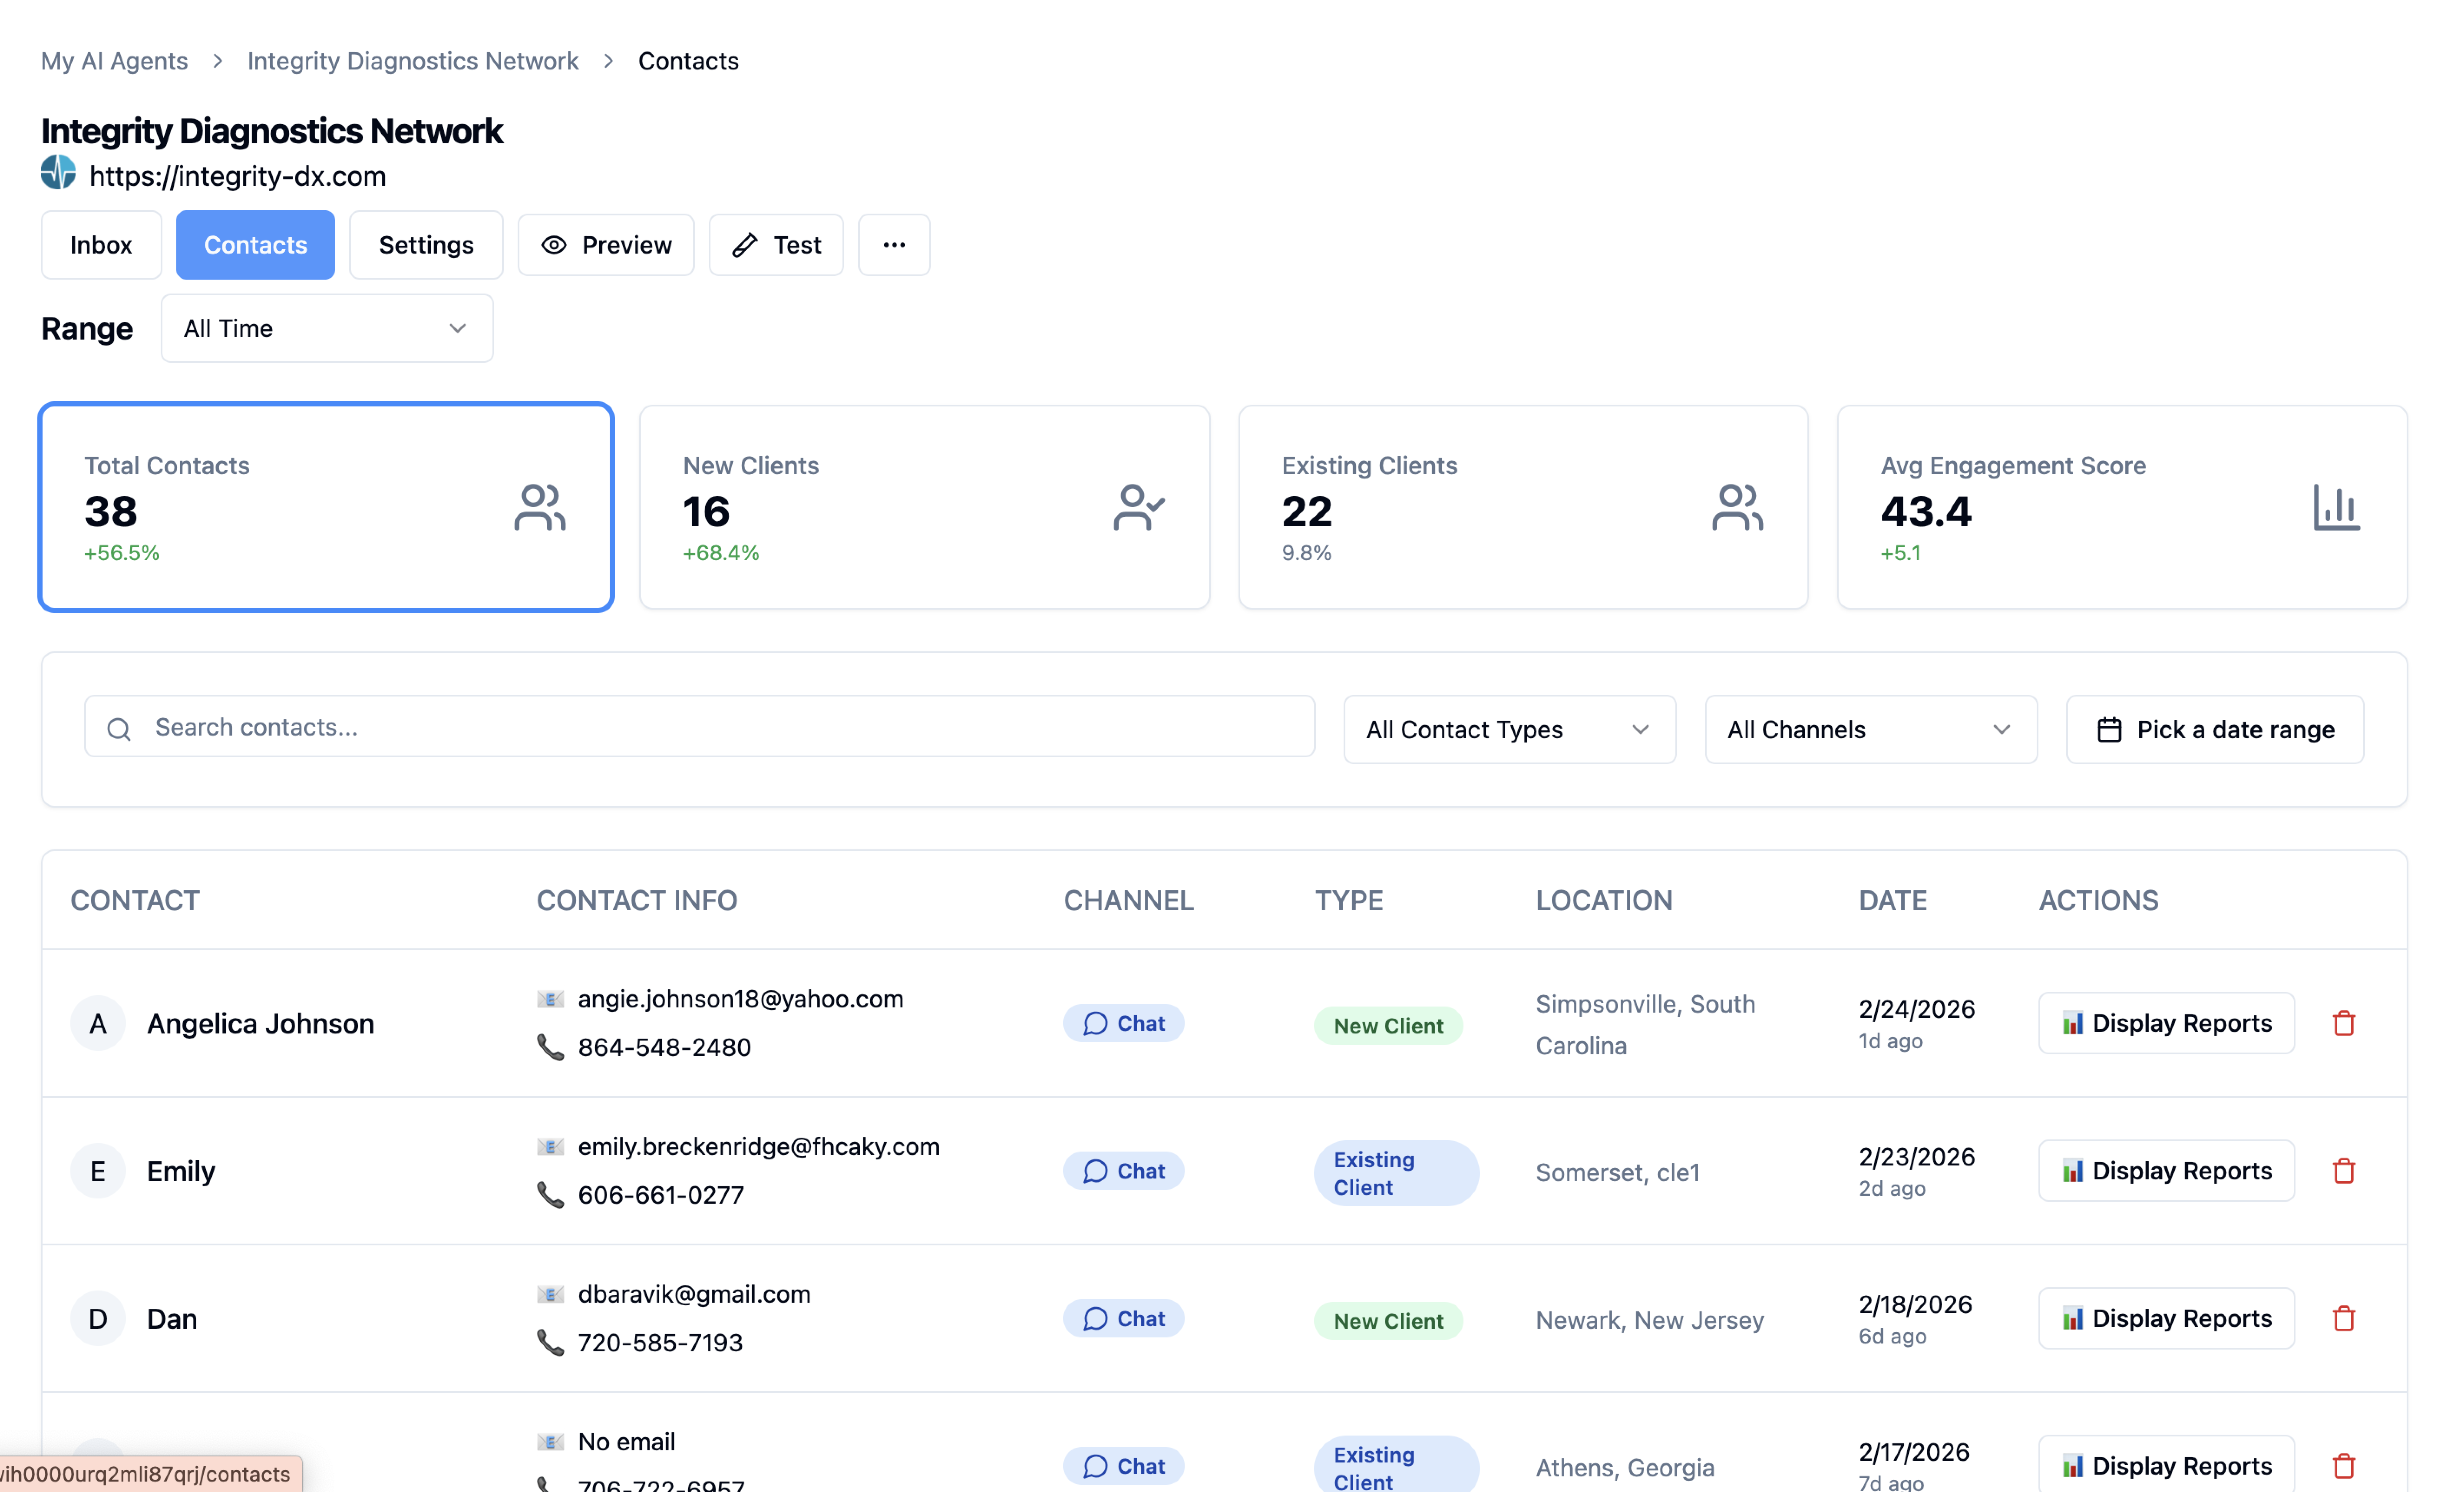Click the Emily contact name

point(181,1171)
